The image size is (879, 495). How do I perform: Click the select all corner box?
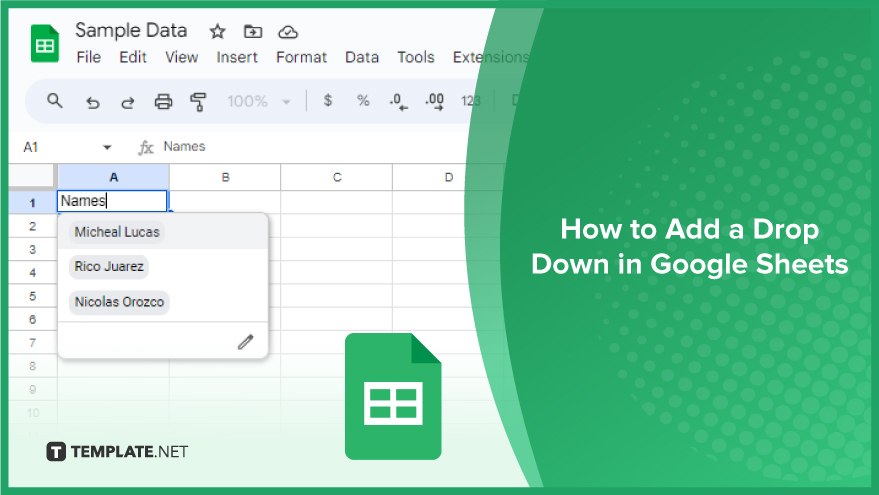point(33,177)
